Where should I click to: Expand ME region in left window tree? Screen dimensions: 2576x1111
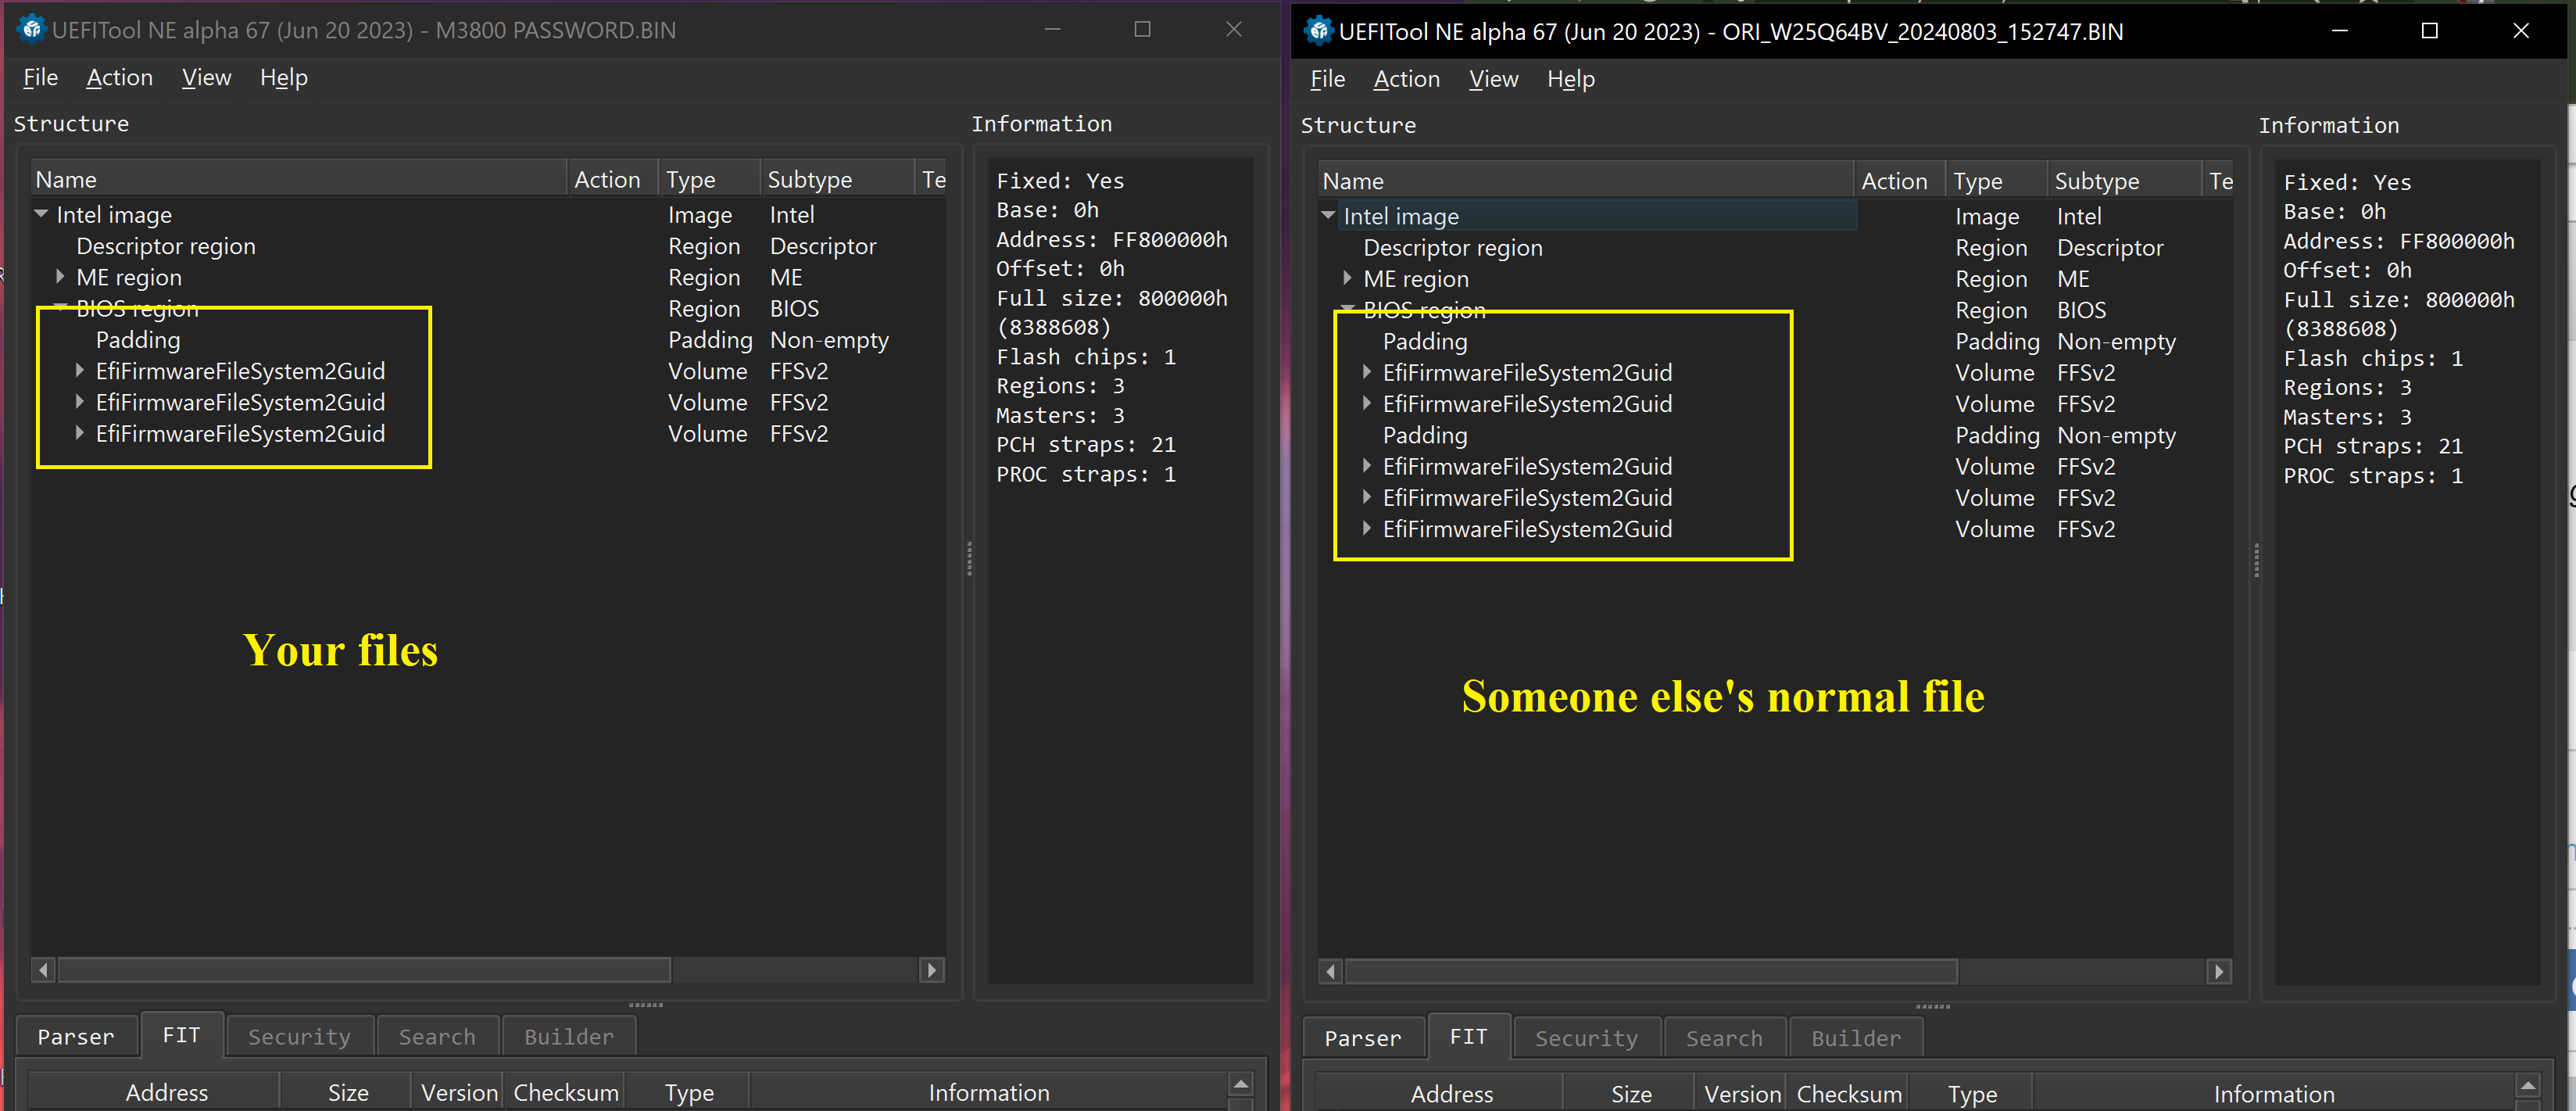click(60, 277)
